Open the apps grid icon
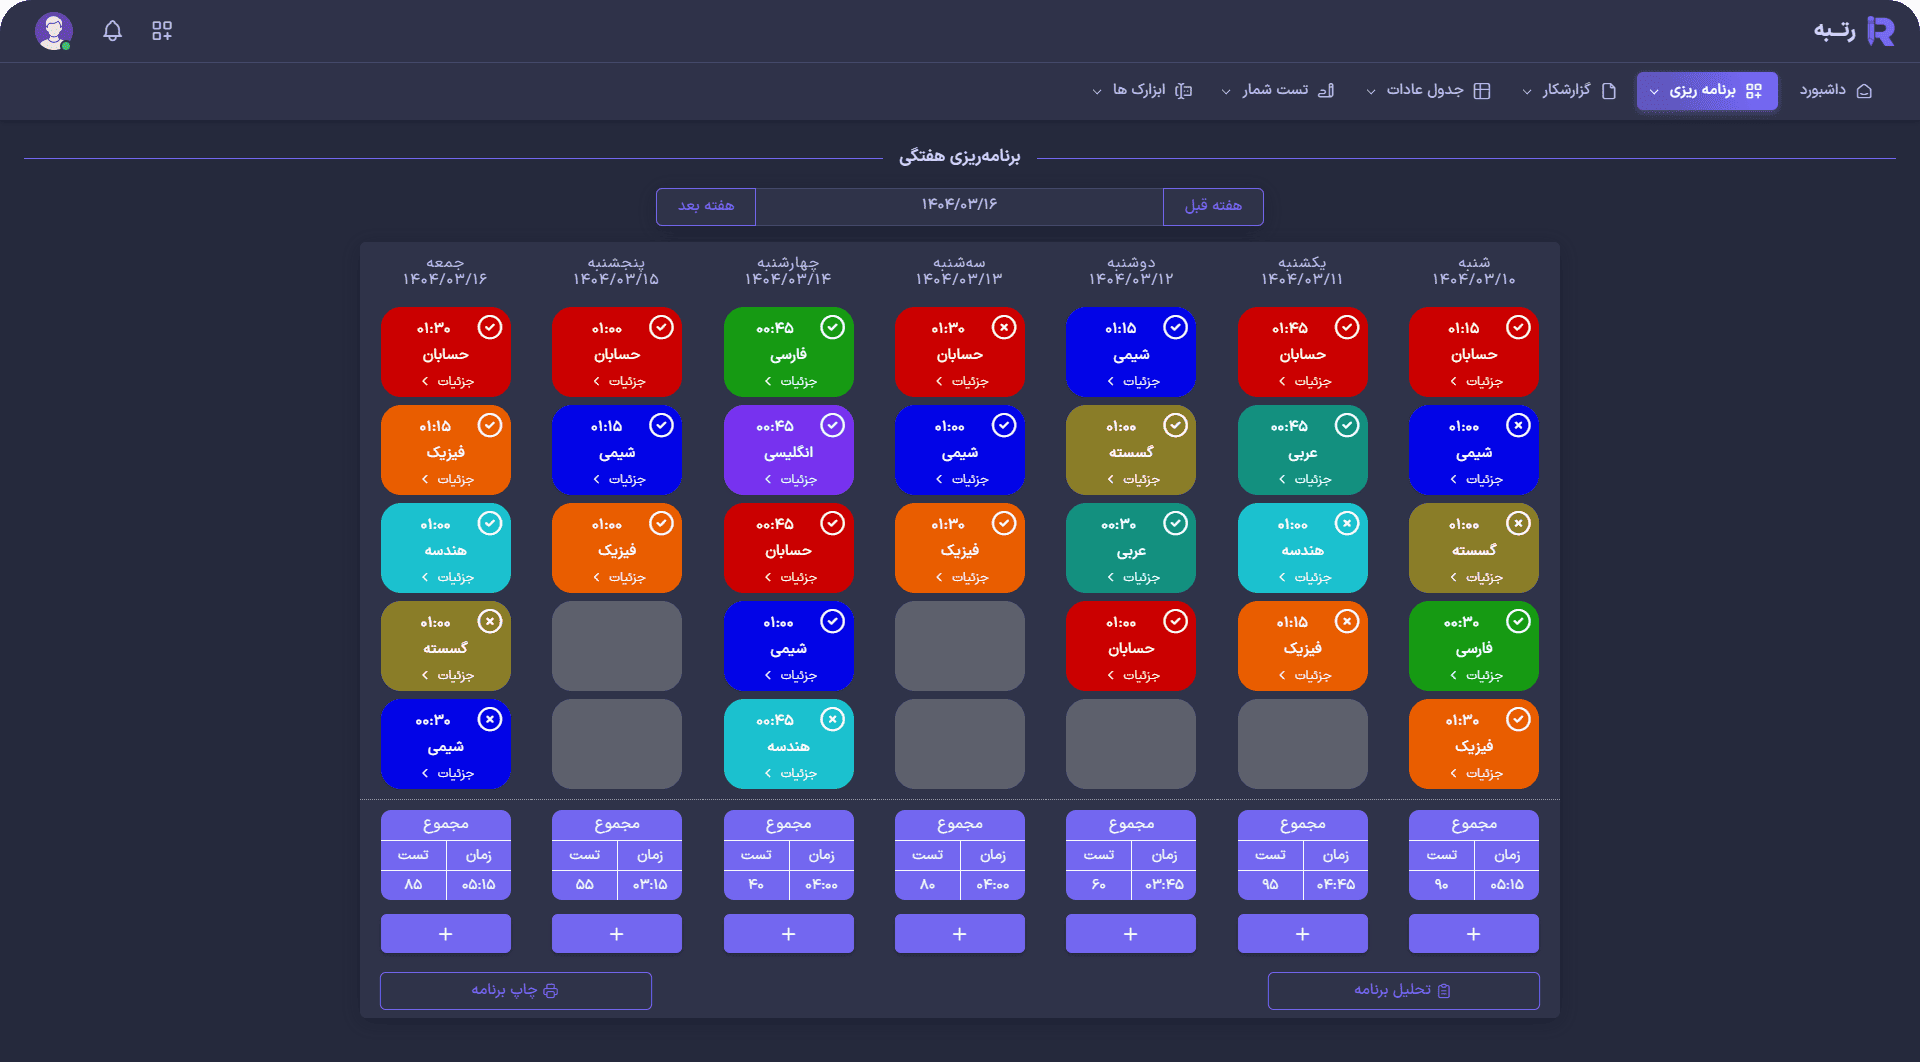The width and height of the screenshot is (1920, 1062). [162, 31]
